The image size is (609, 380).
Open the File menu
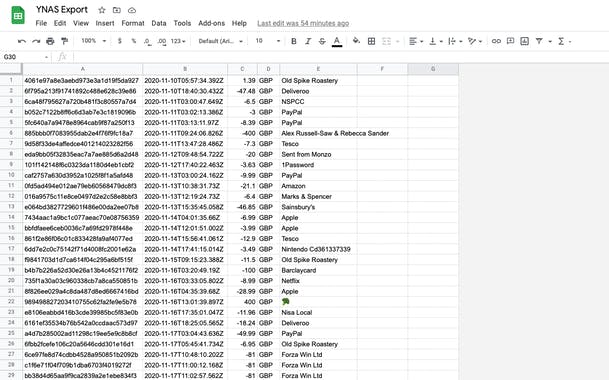tap(41, 23)
